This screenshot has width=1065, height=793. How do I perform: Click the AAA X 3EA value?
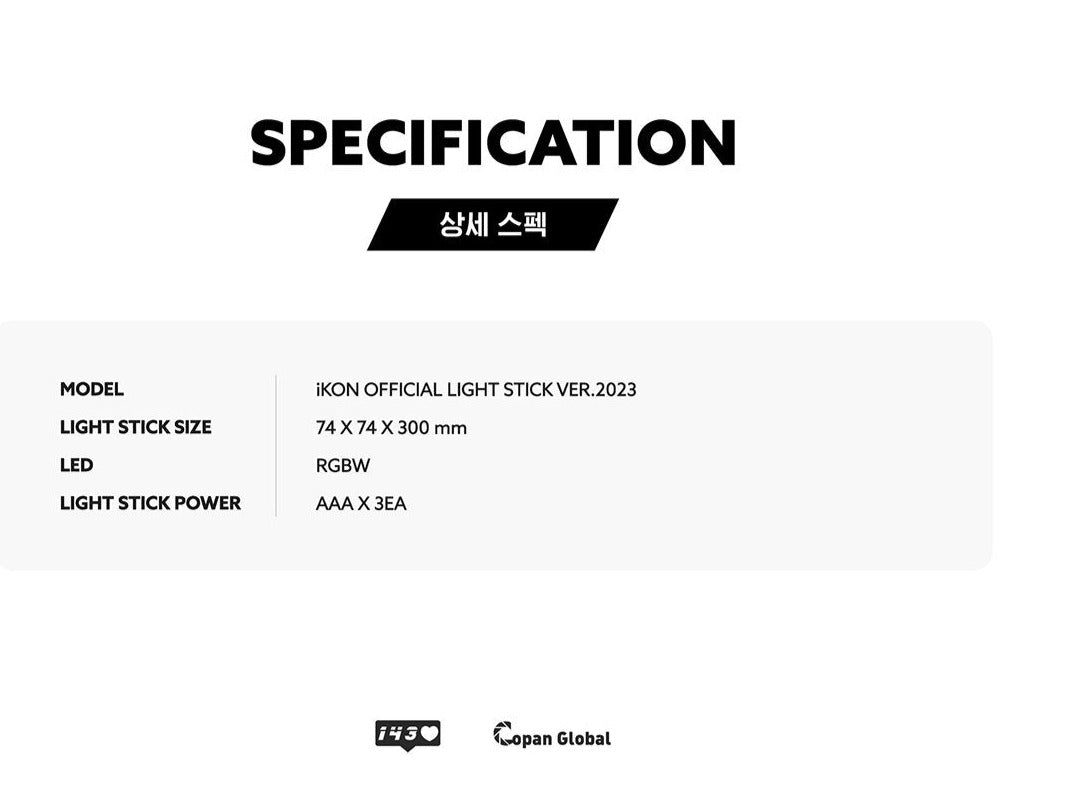[361, 504]
